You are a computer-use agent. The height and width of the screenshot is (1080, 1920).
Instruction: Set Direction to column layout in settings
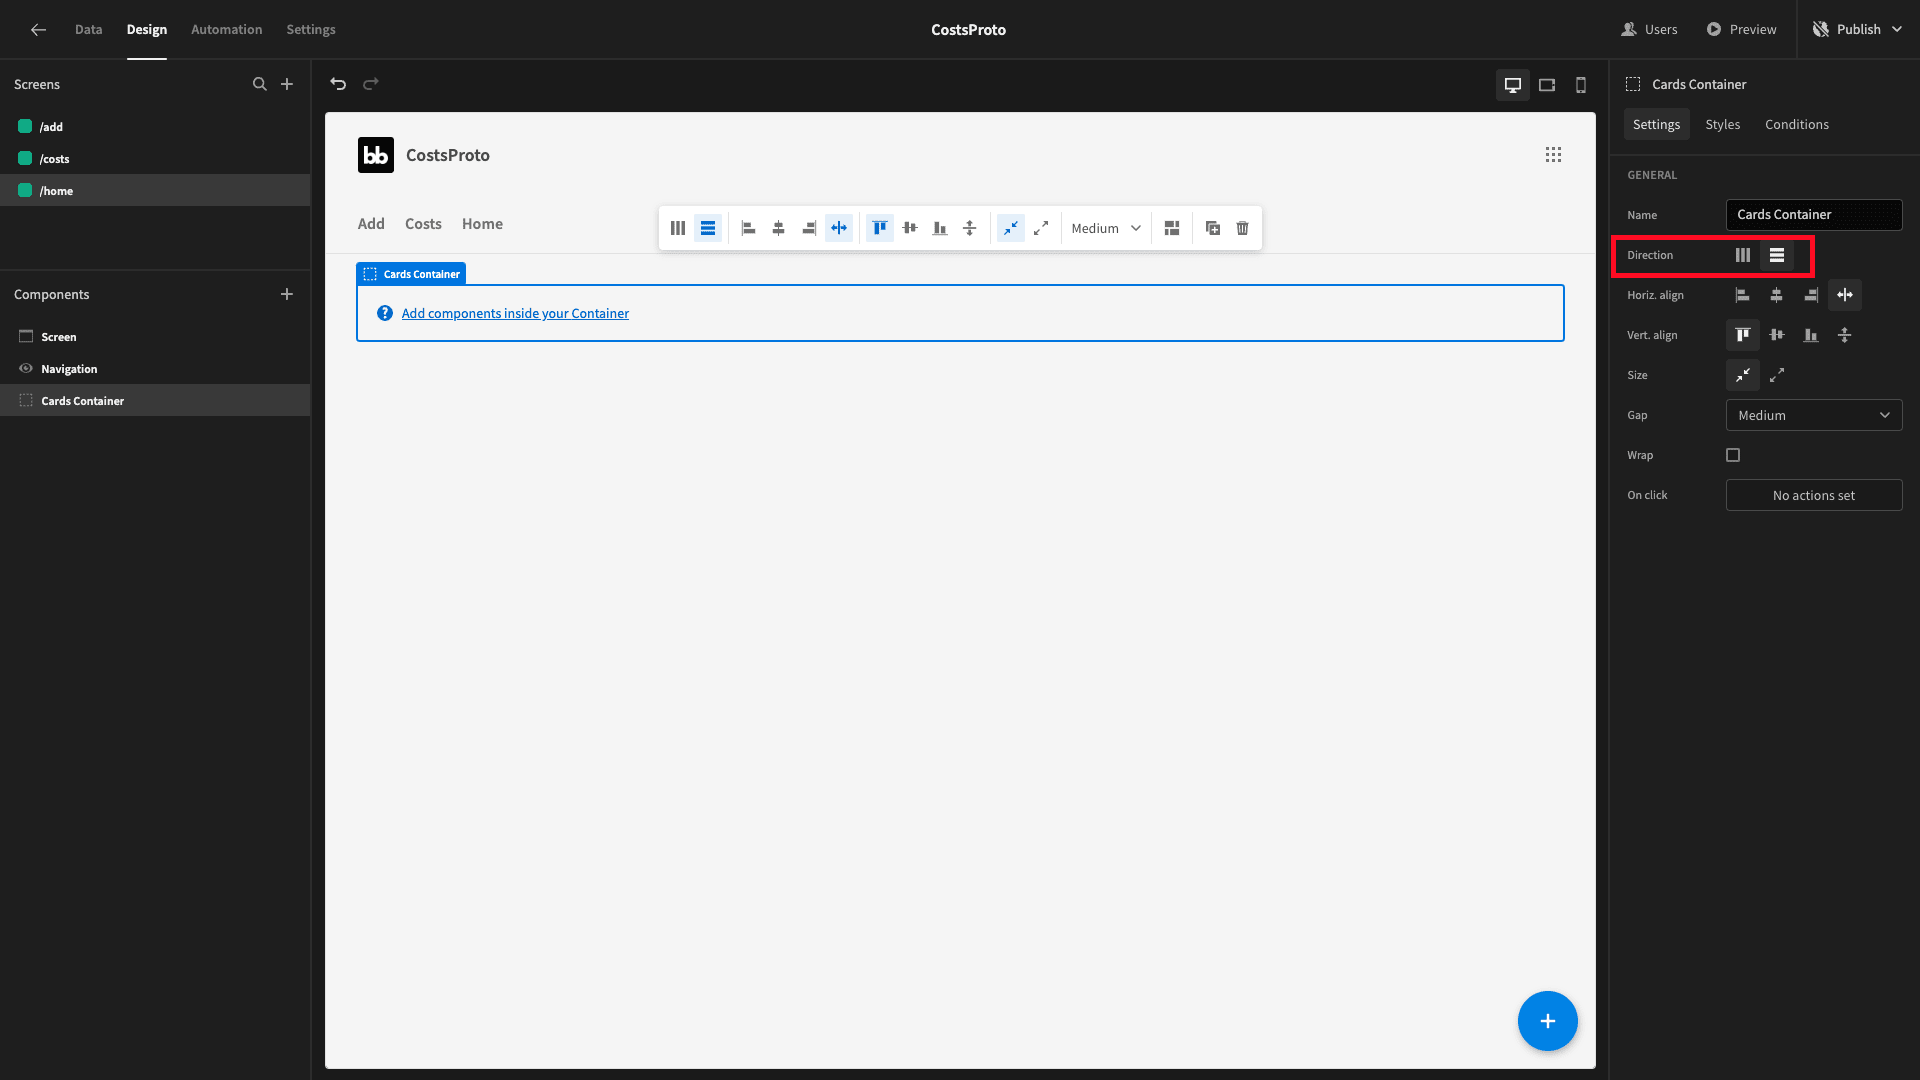coord(1743,255)
